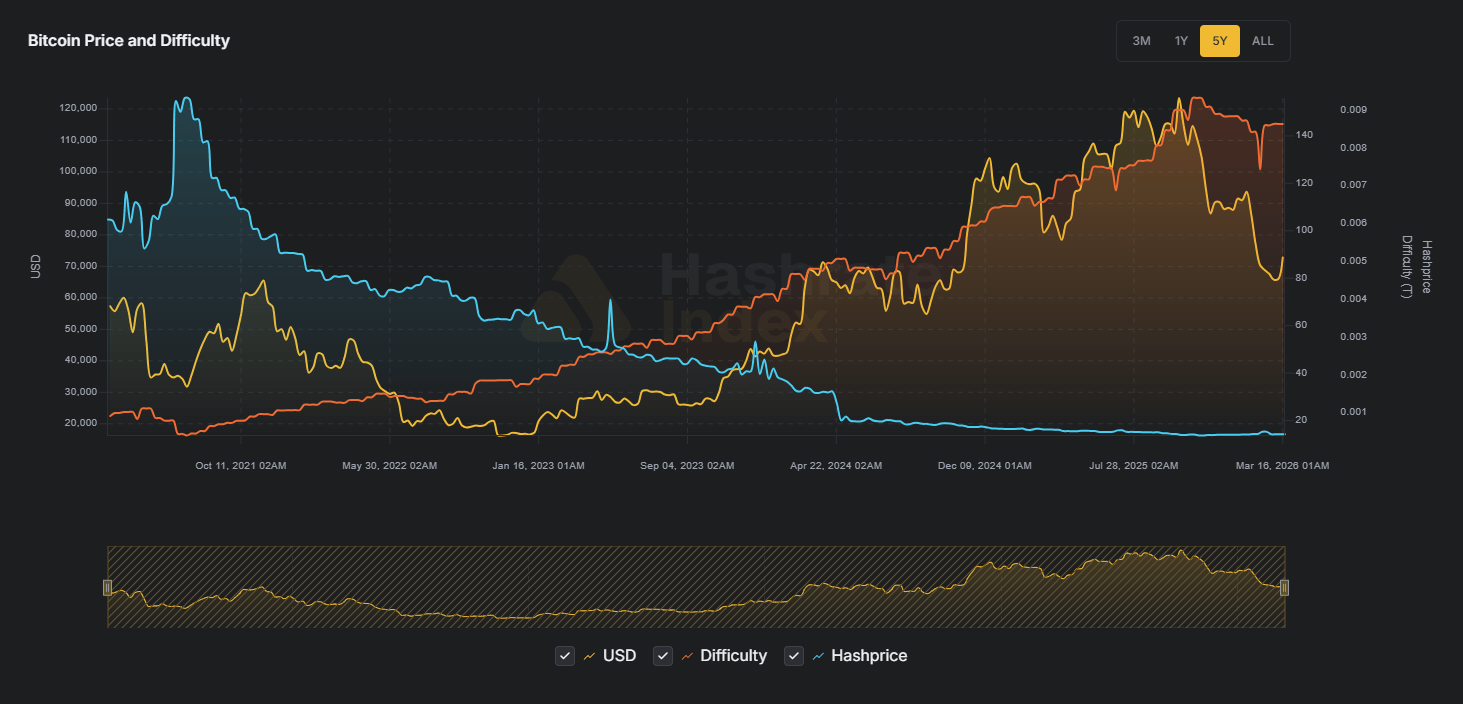Click the Apr 22, 2024 x-axis label
1463x704 pixels.
(x=836, y=466)
